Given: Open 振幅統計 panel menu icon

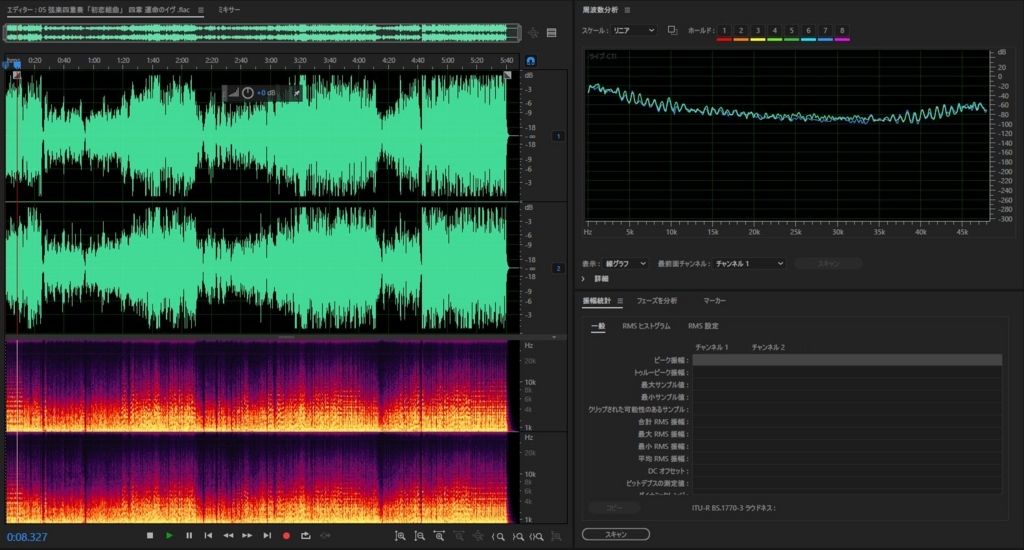Looking at the screenshot, I should click(x=620, y=301).
